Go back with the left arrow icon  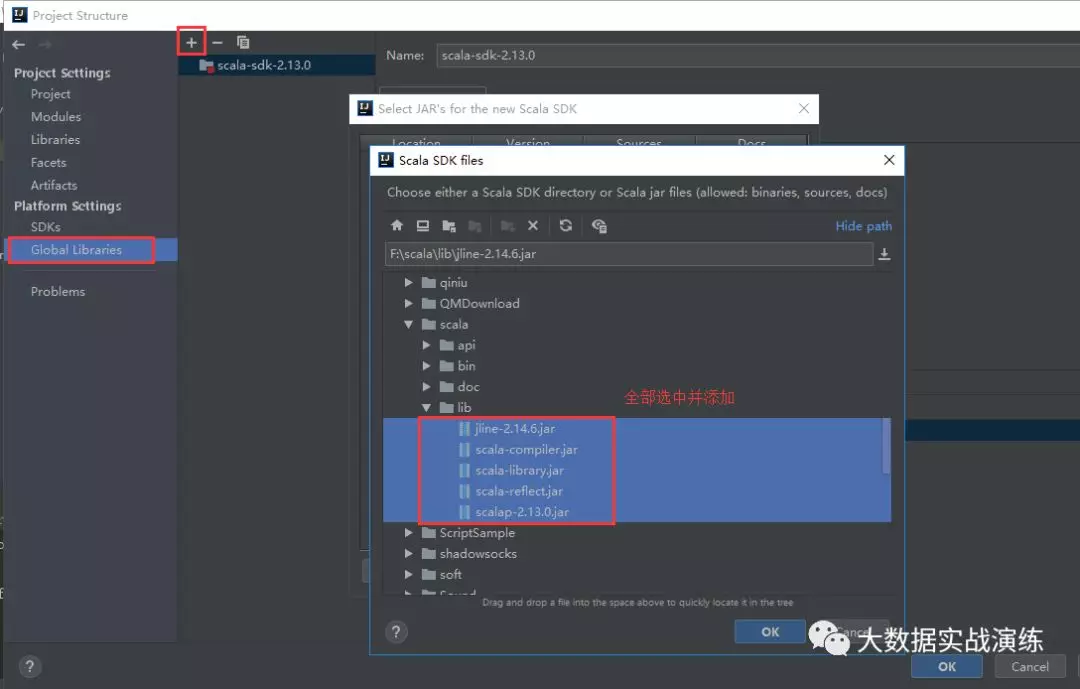pos(19,45)
